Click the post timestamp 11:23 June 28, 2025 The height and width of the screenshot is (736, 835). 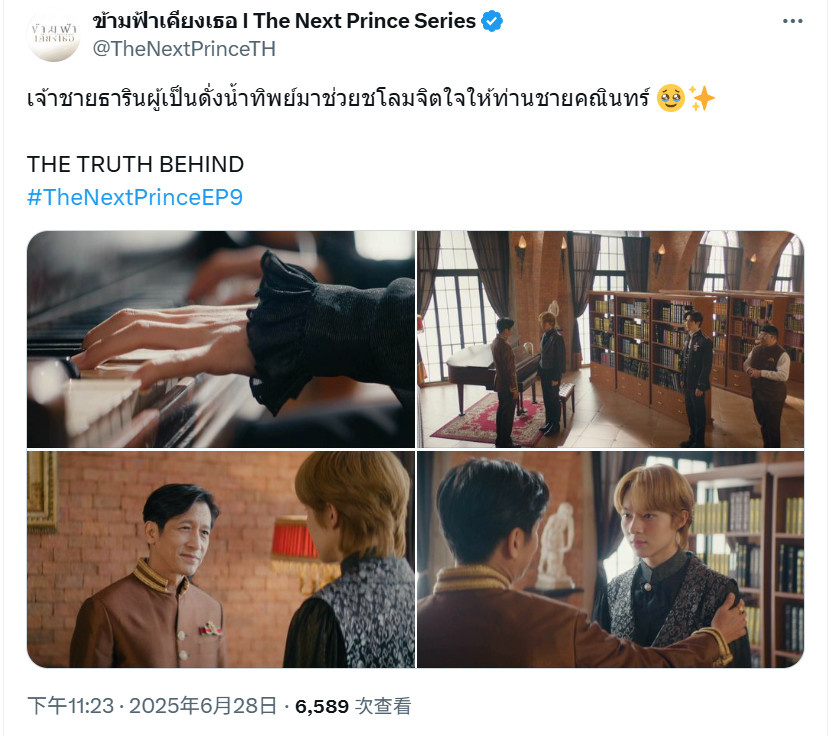coord(152,706)
